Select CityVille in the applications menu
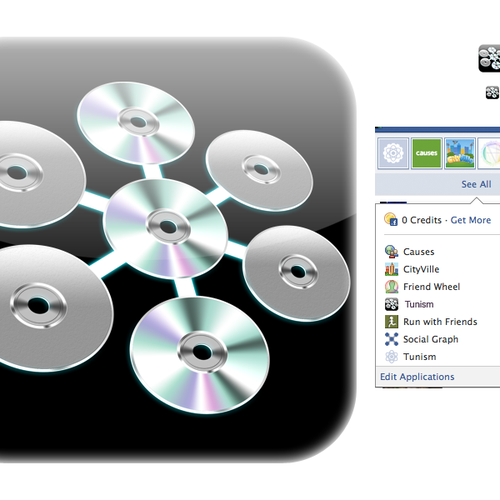This screenshot has height=500, width=500. [x=421, y=269]
